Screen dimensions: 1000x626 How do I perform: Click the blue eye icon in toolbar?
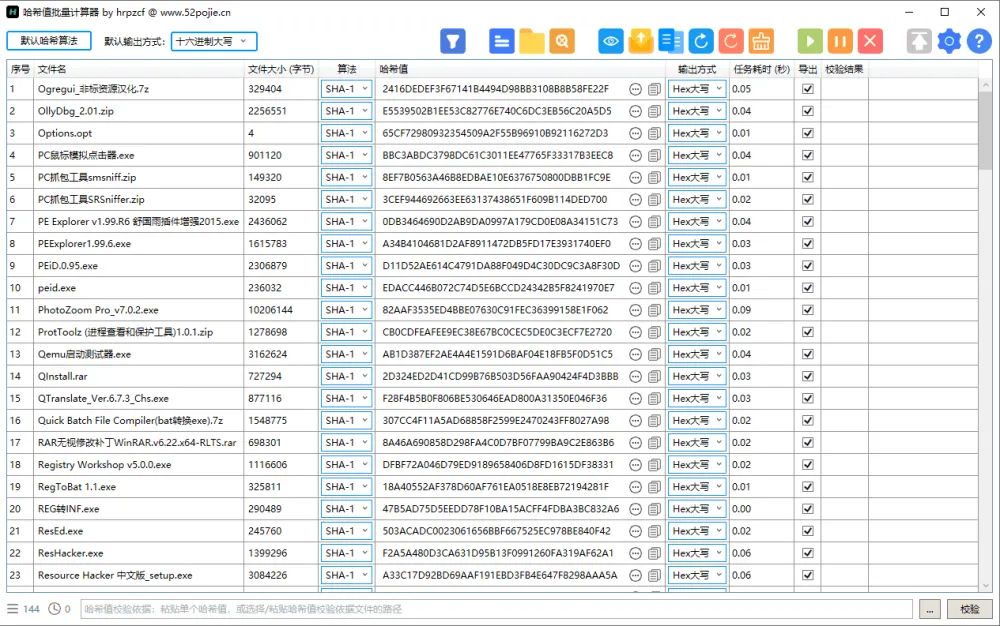click(x=611, y=41)
